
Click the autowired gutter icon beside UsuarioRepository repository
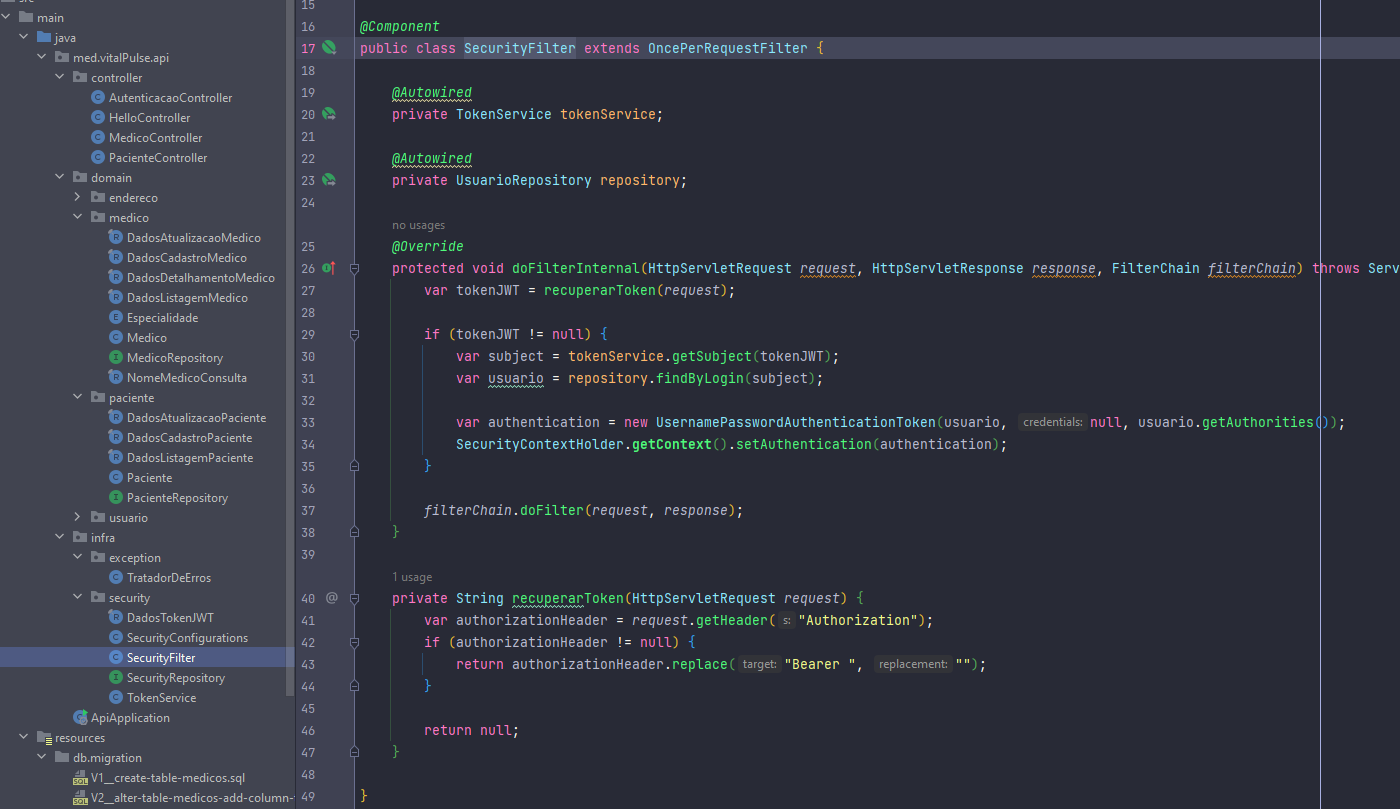pyautogui.click(x=329, y=180)
